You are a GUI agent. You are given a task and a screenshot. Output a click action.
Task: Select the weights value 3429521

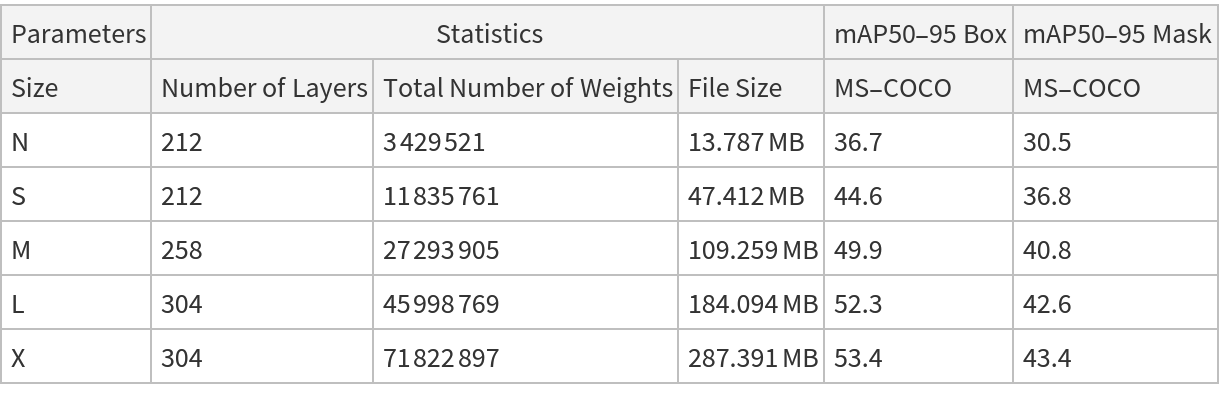(x=434, y=142)
